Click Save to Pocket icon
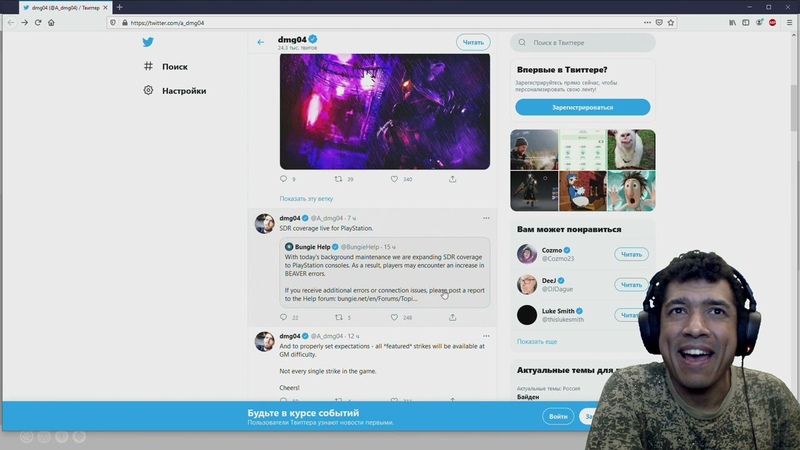The image size is (800, 450). pyautogui.click(x=659, y=22)
